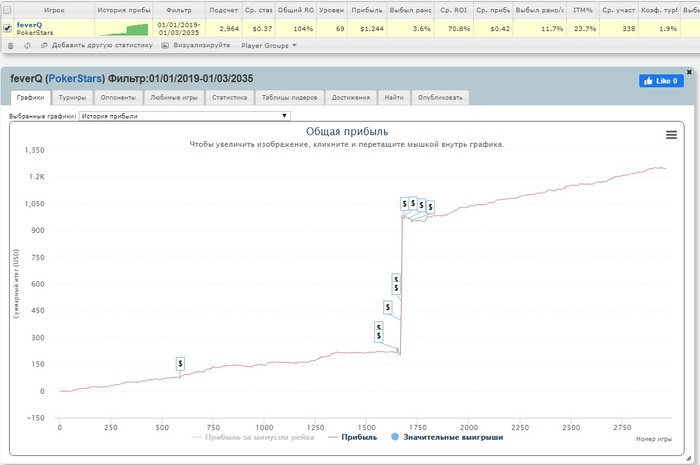Open the chart hamburger menu icon

coord(671,135)
